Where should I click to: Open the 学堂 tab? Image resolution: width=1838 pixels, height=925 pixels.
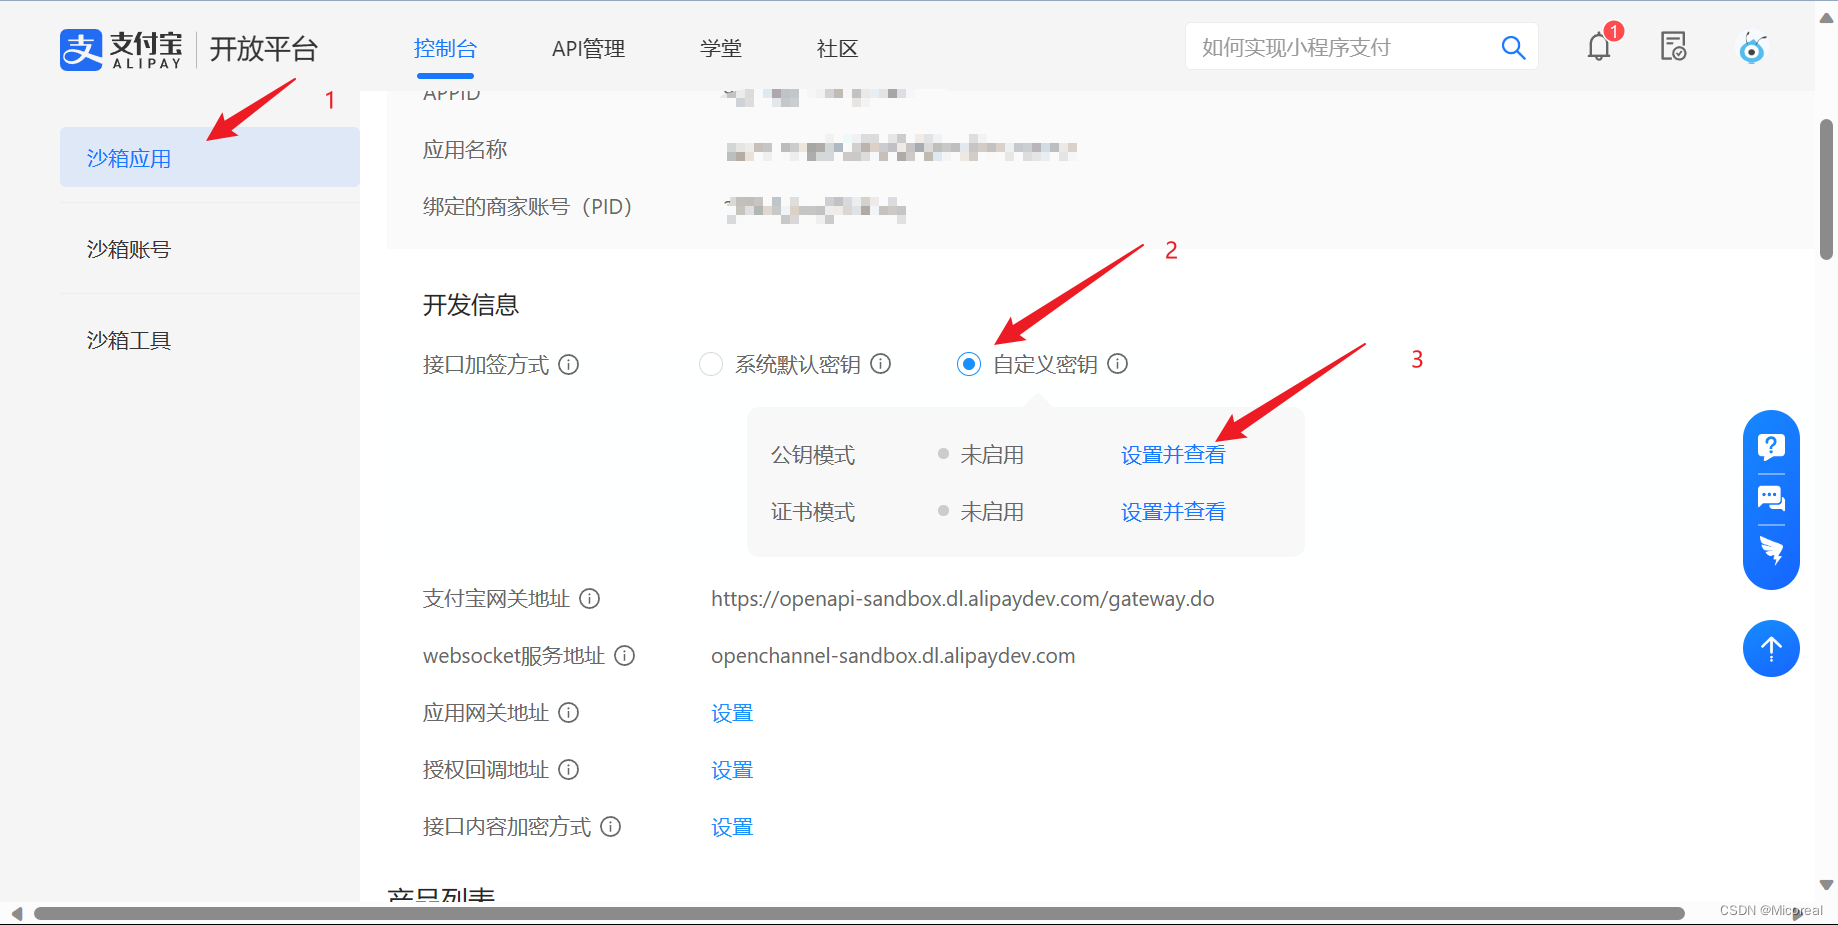tap(721, 48)
